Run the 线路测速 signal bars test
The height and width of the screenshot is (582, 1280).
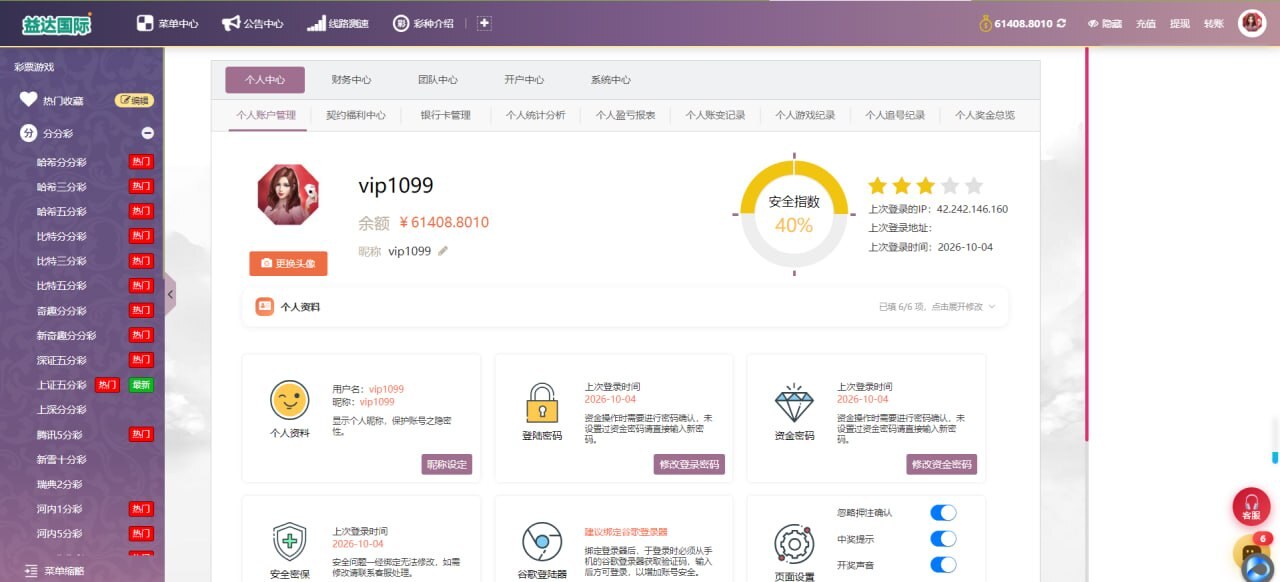[x=338, y=23]
